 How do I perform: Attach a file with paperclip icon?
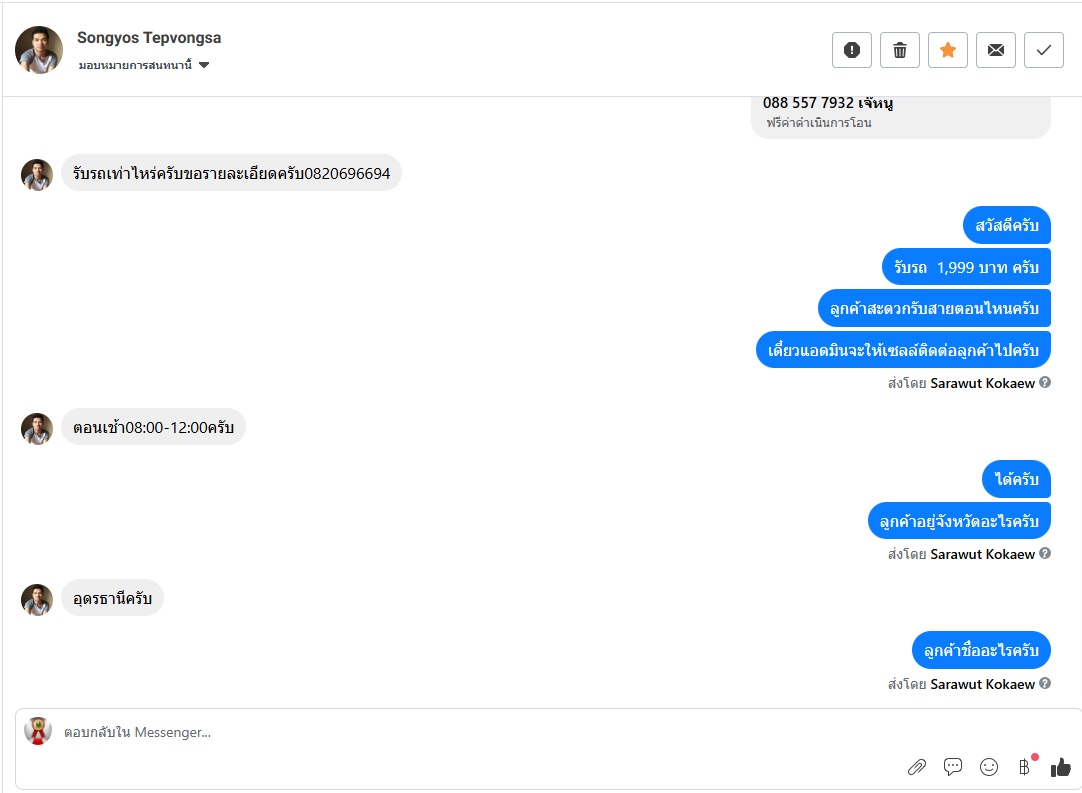(916, 767)
